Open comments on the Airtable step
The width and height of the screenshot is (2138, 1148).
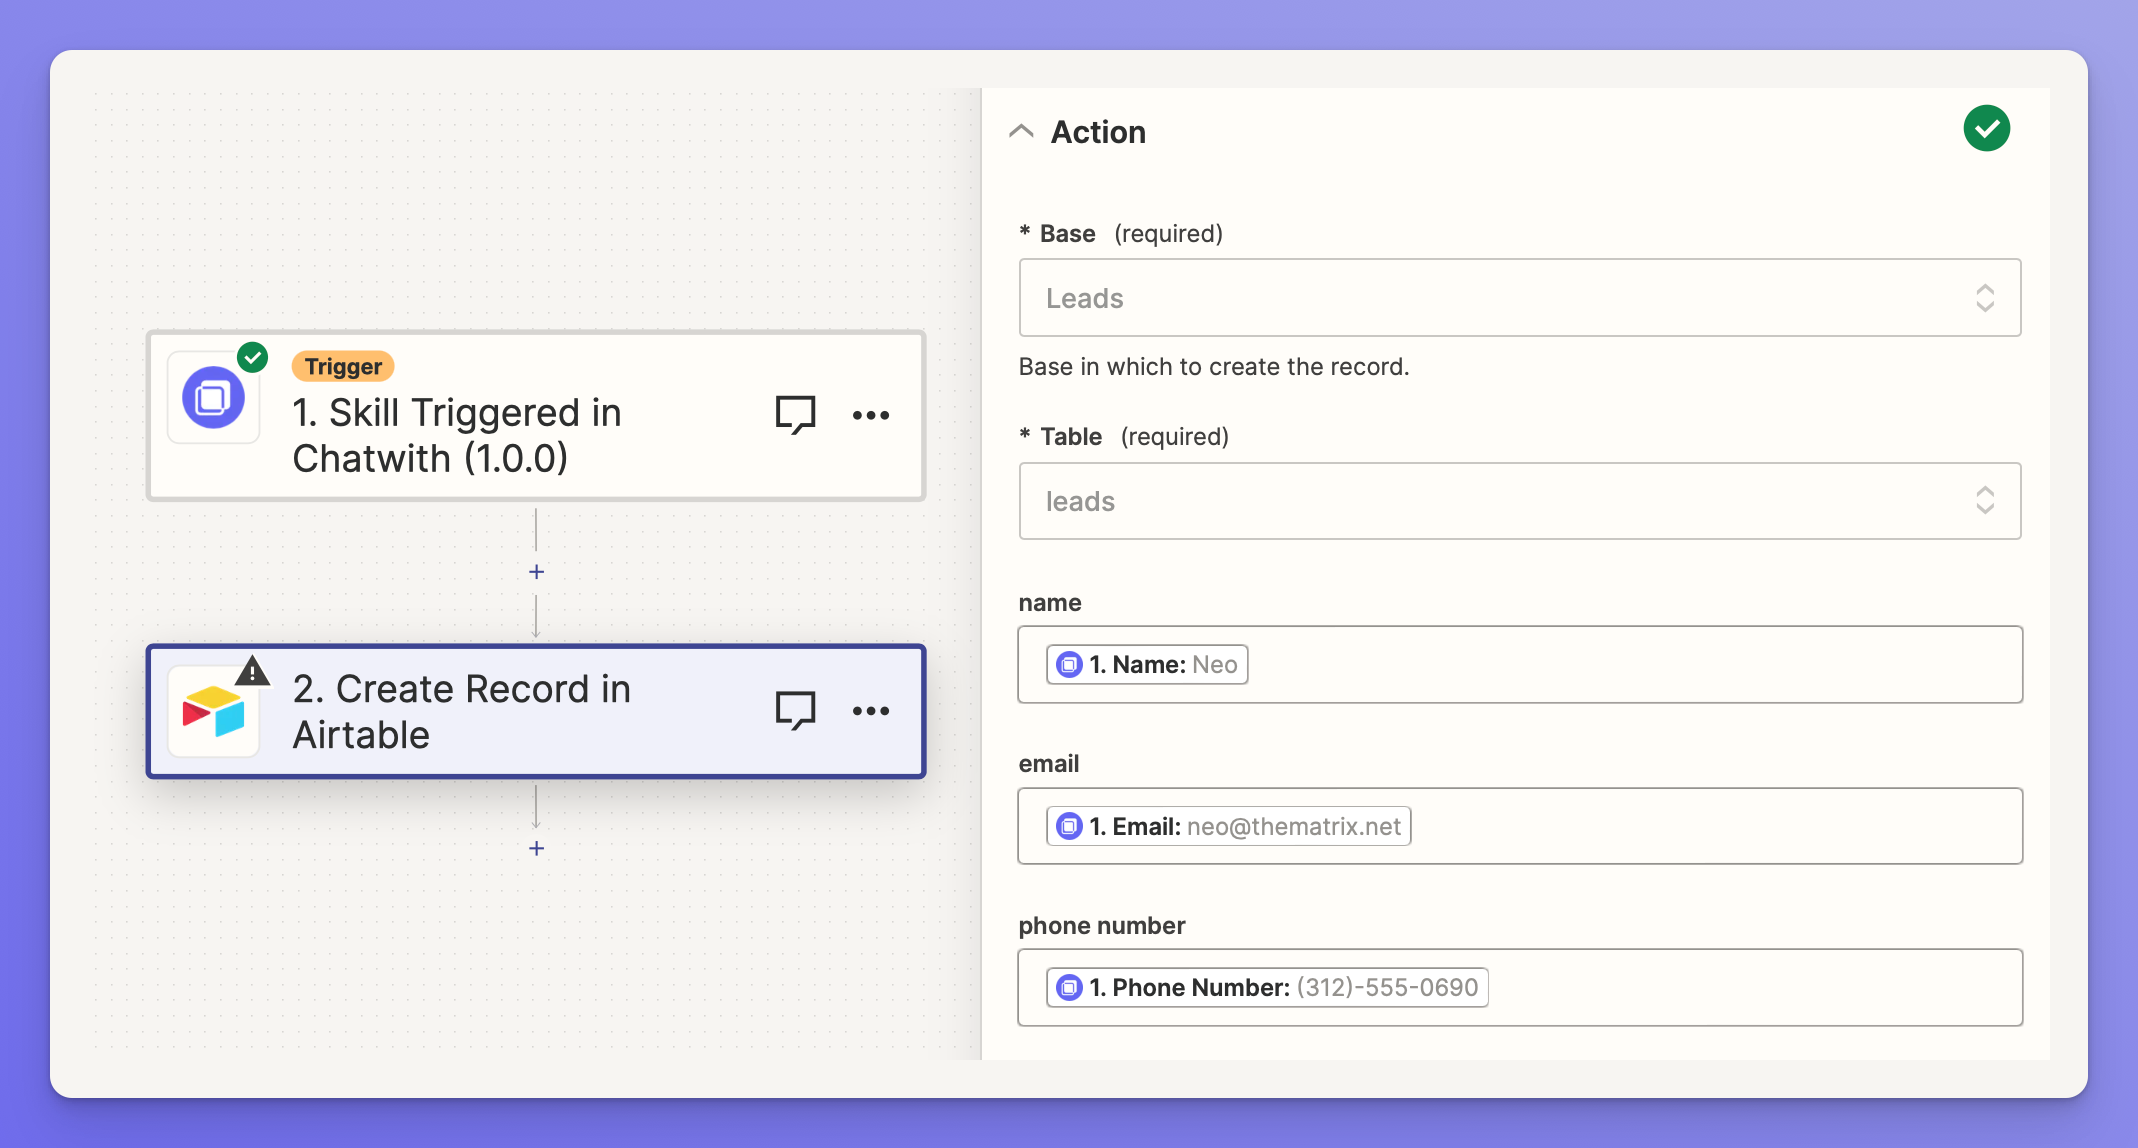tap(795, 710)
